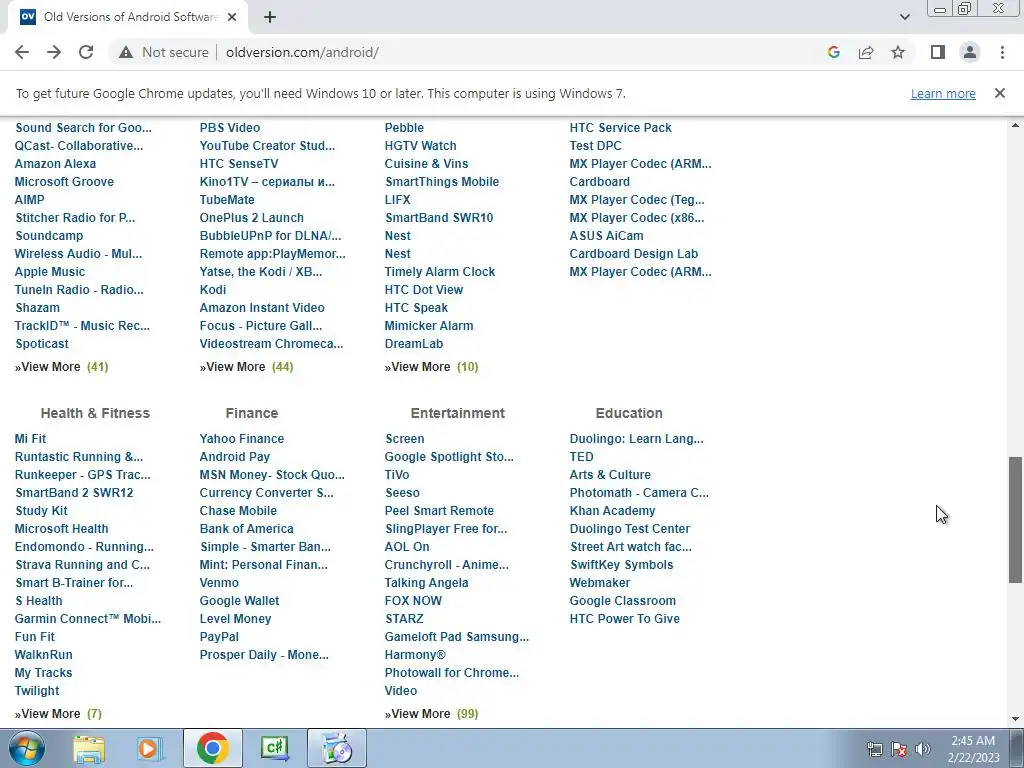Image resolution: width=1024 pixels, height=768 pixels.
Task: Open the Venmo link
Action: (219, 583)
